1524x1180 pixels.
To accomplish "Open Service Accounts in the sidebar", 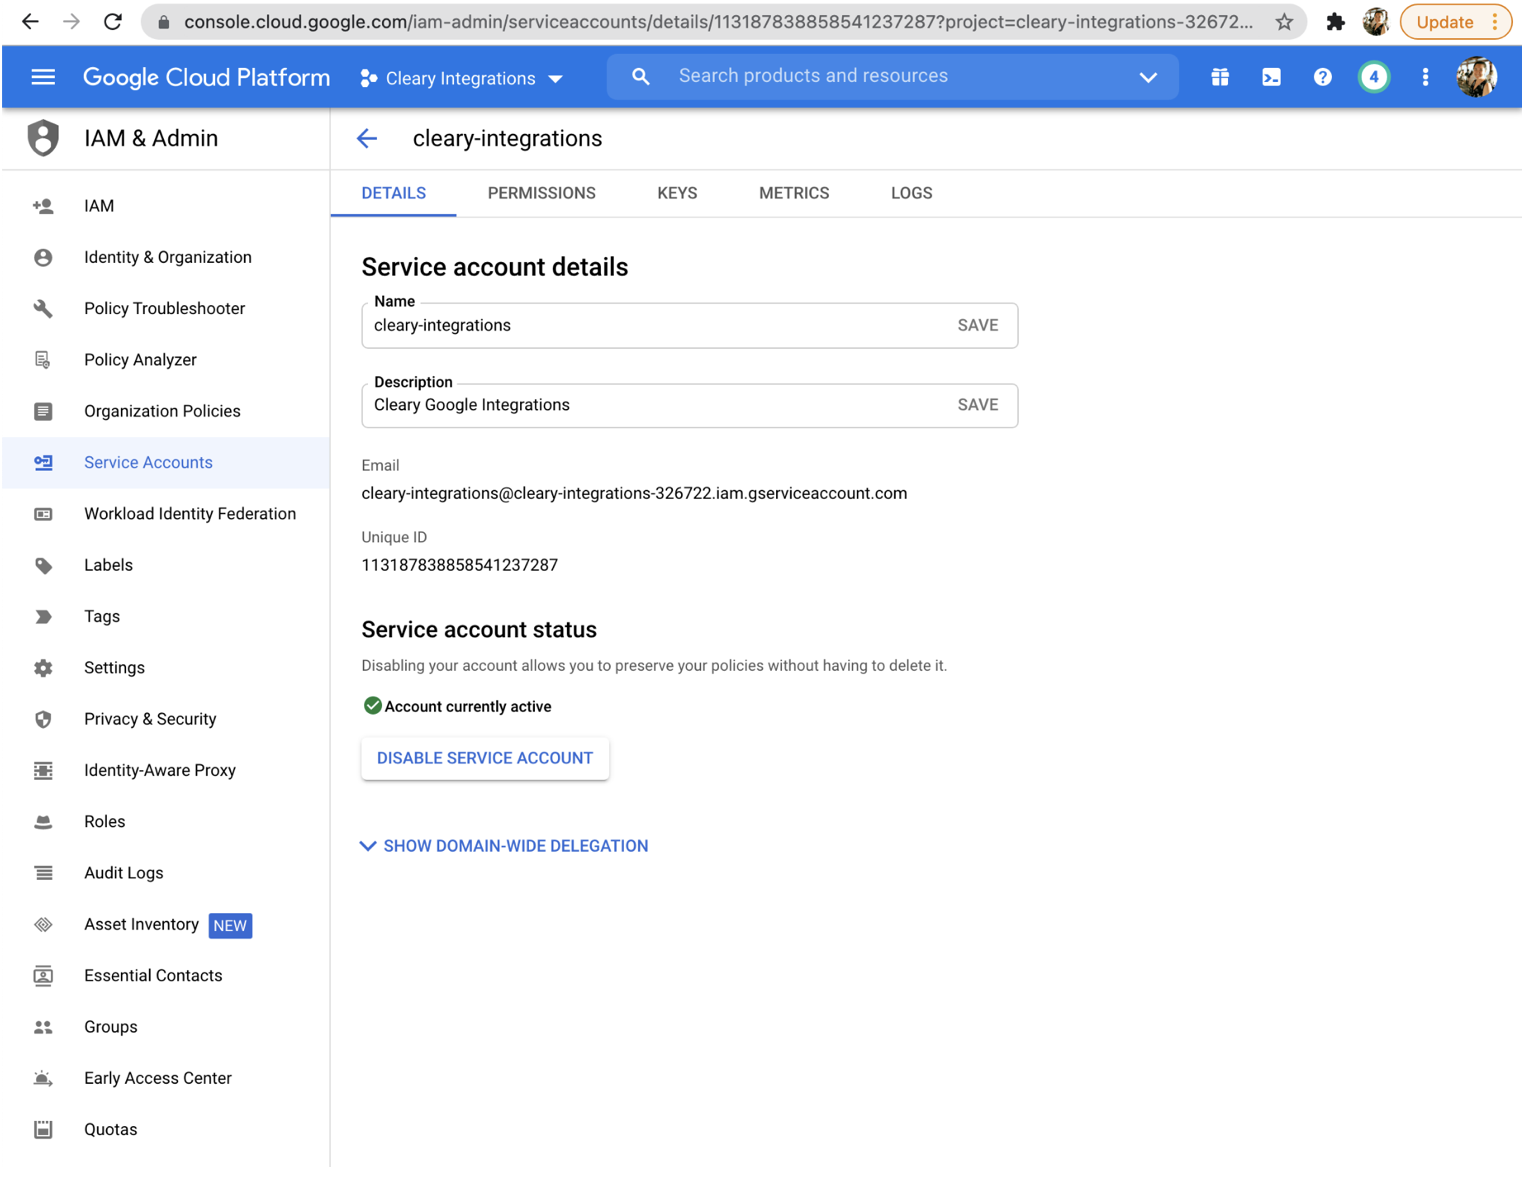I will pos(166,463).
